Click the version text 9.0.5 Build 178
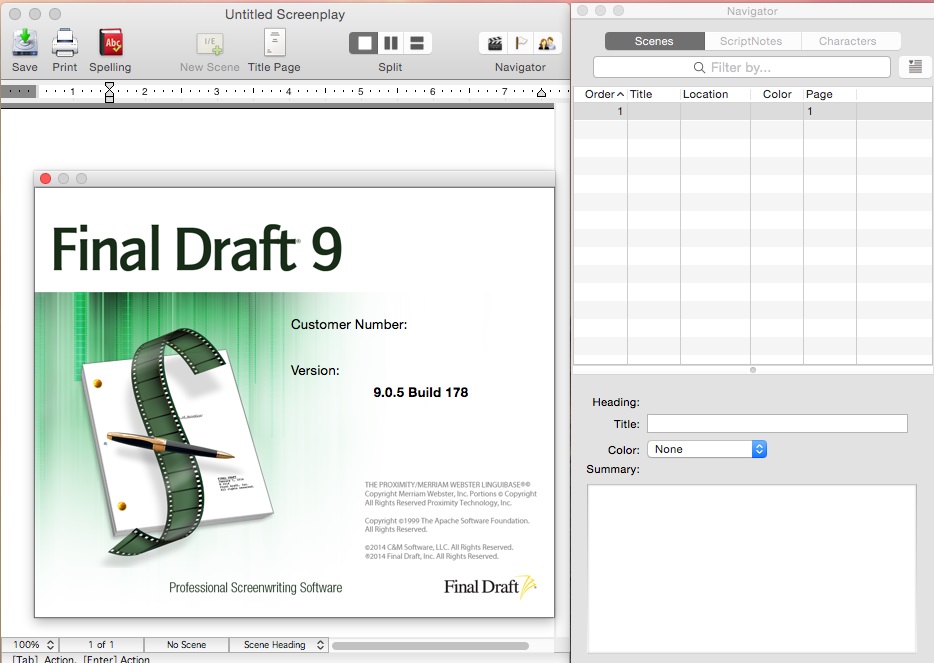This screenshot has width=934, height=663. pos(421,392)
